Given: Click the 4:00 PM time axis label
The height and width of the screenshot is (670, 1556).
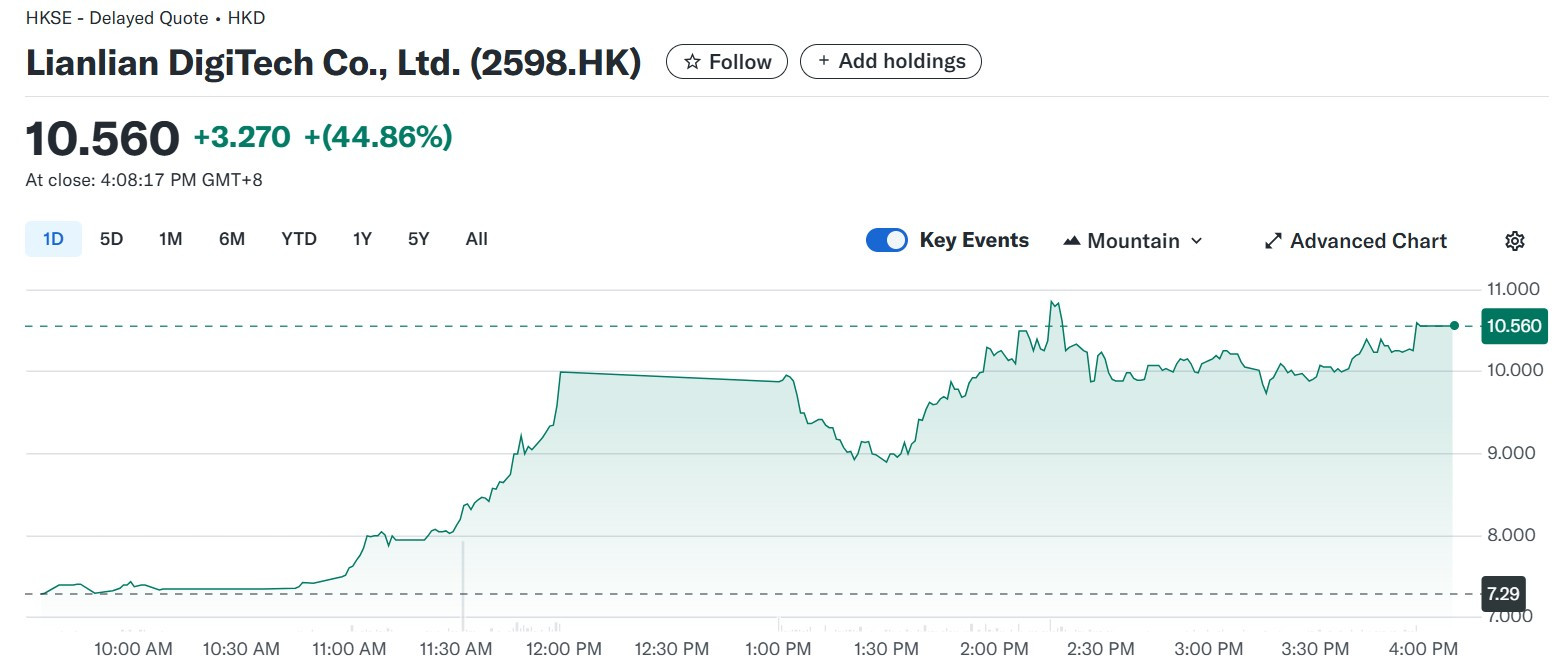Looking at the screenshot, I should tap(1423, 649).
